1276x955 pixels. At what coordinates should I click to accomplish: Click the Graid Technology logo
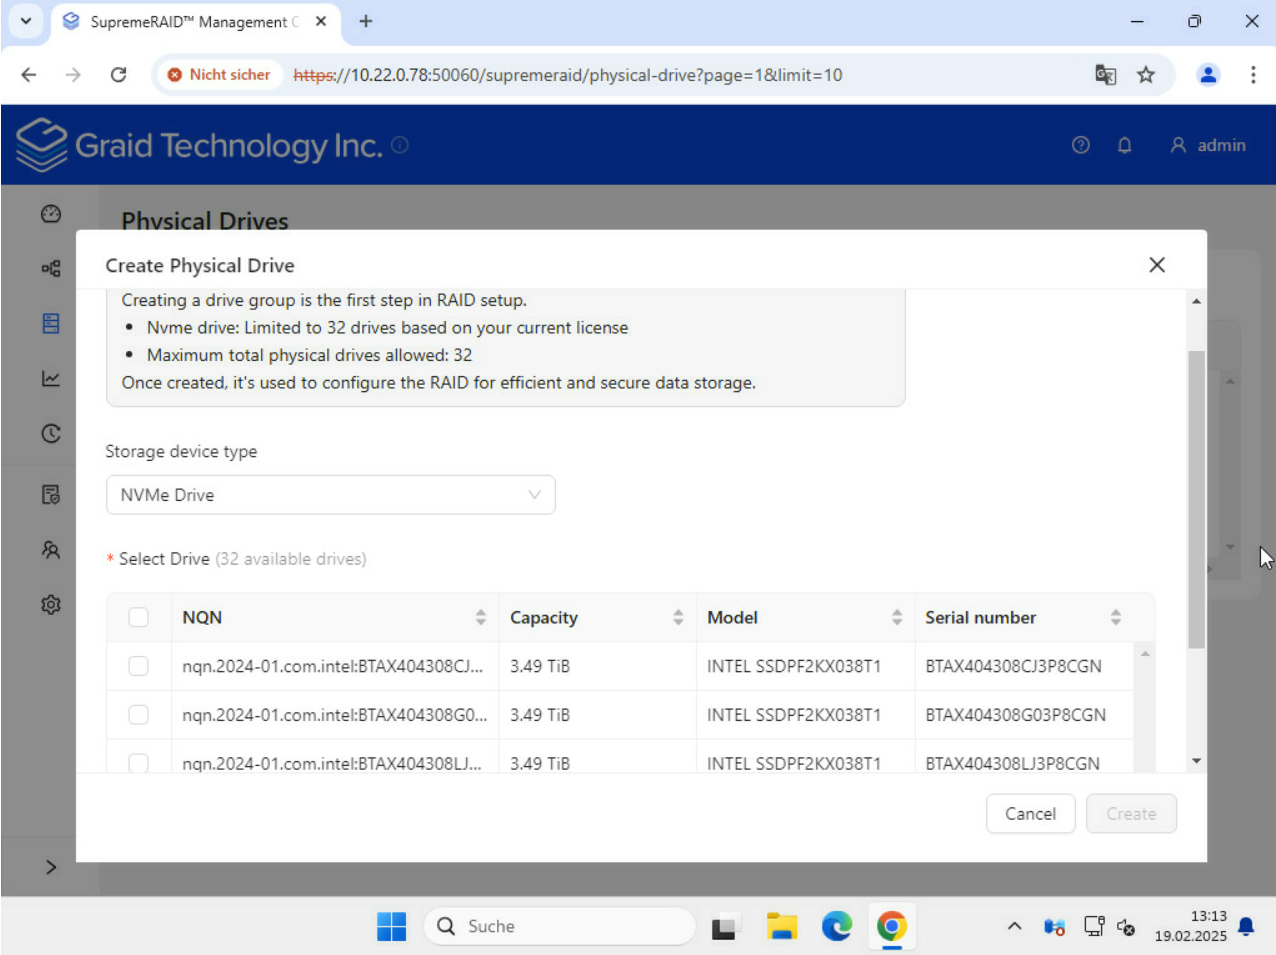[x=199, y=145]
